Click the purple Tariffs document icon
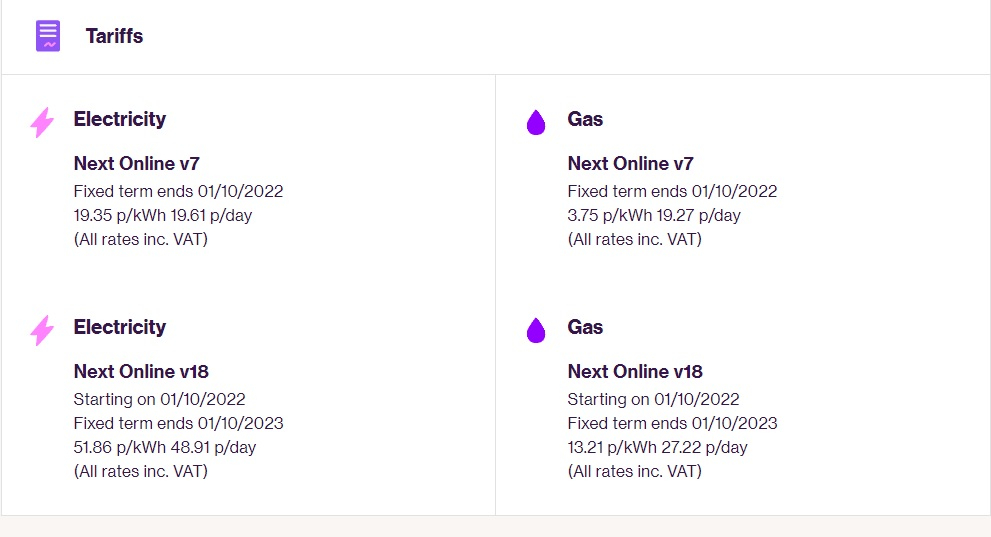991x537 pixels. coord(48,36)
